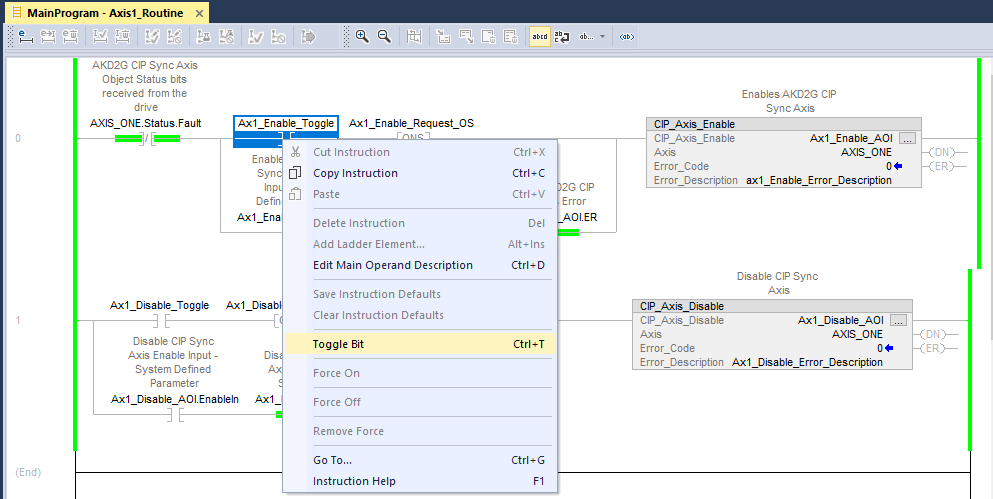Toggle the abcd tag display button

[x=540, y=37]
